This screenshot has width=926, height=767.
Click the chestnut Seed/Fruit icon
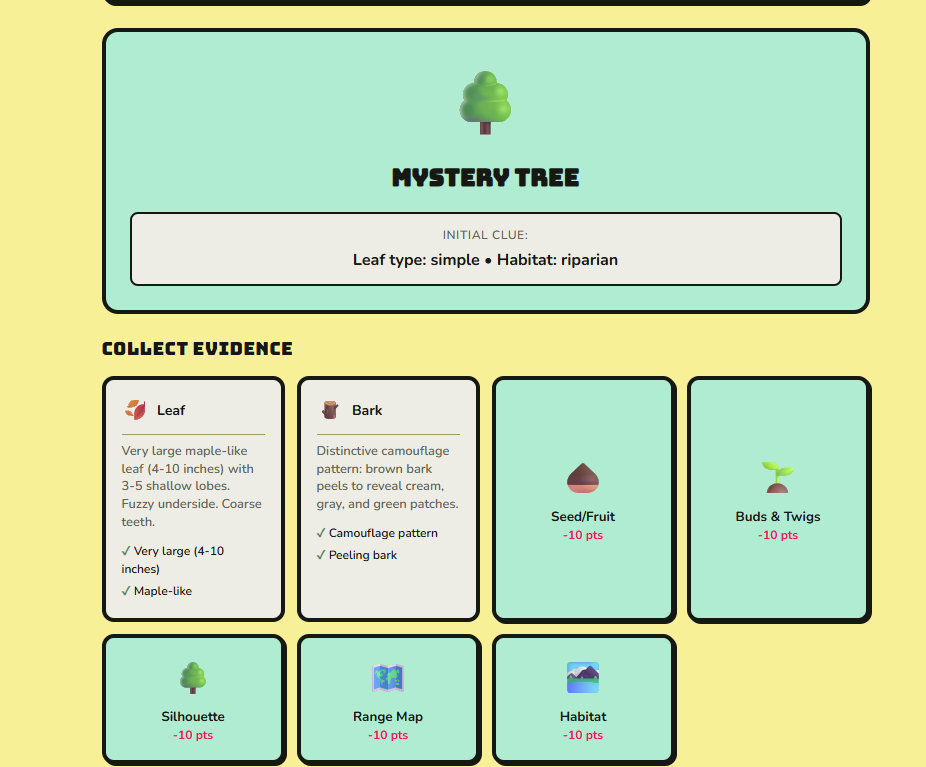(582, 478)
